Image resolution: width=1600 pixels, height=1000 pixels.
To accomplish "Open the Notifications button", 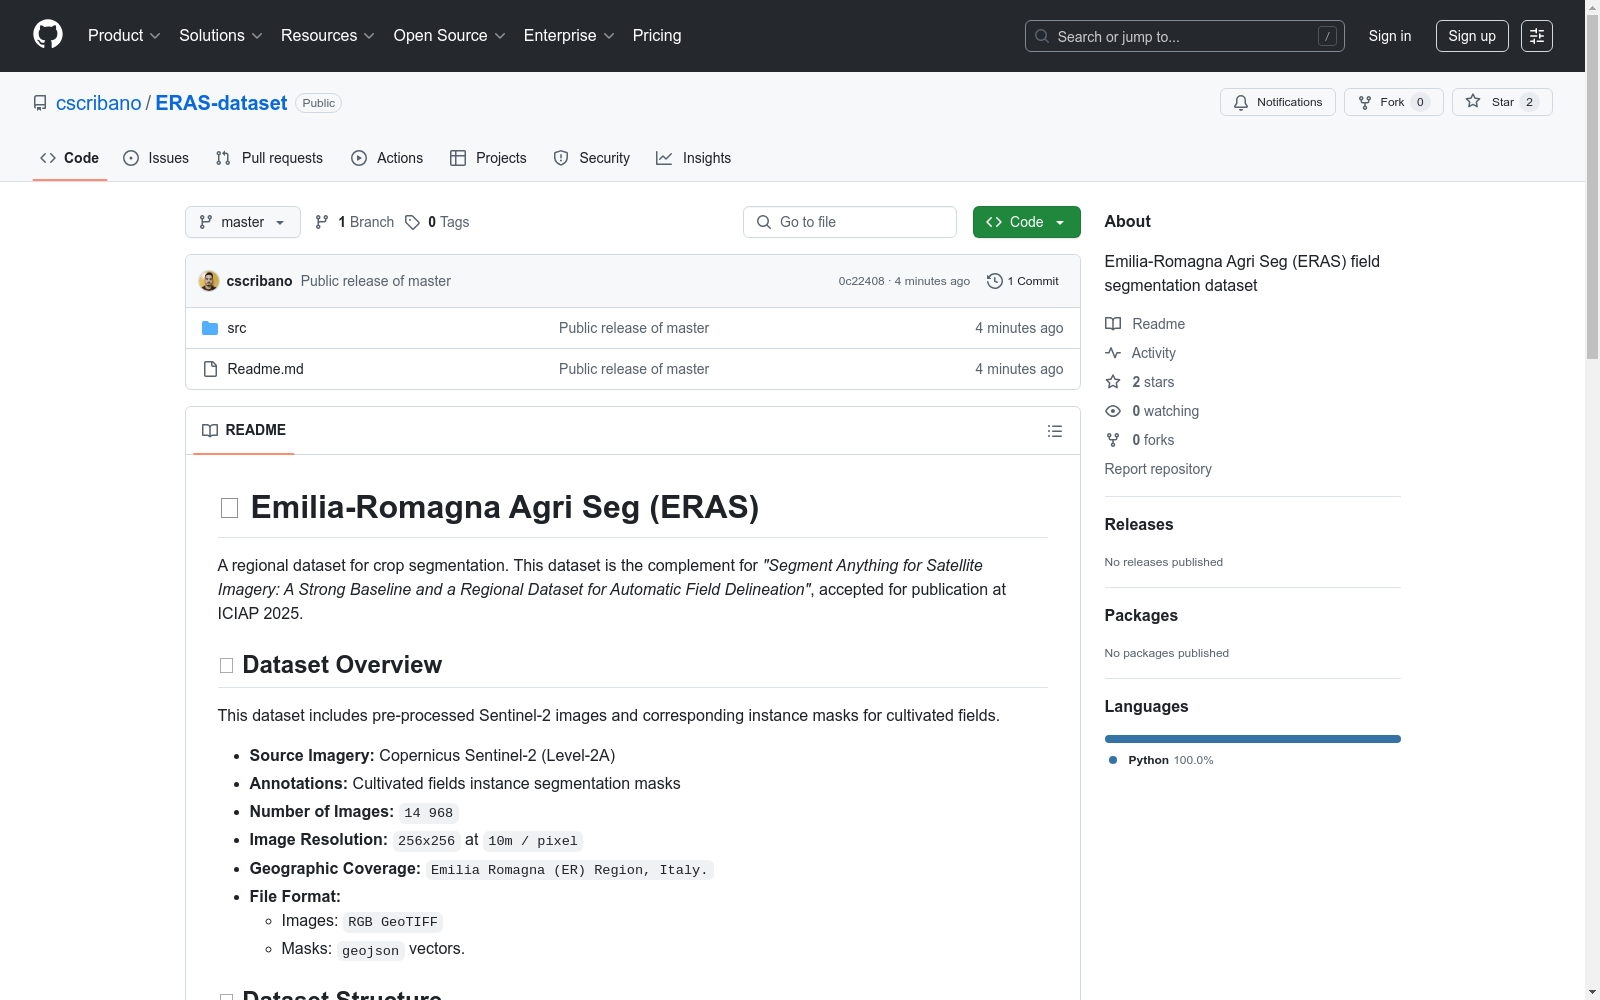I will coord(1278,102).
